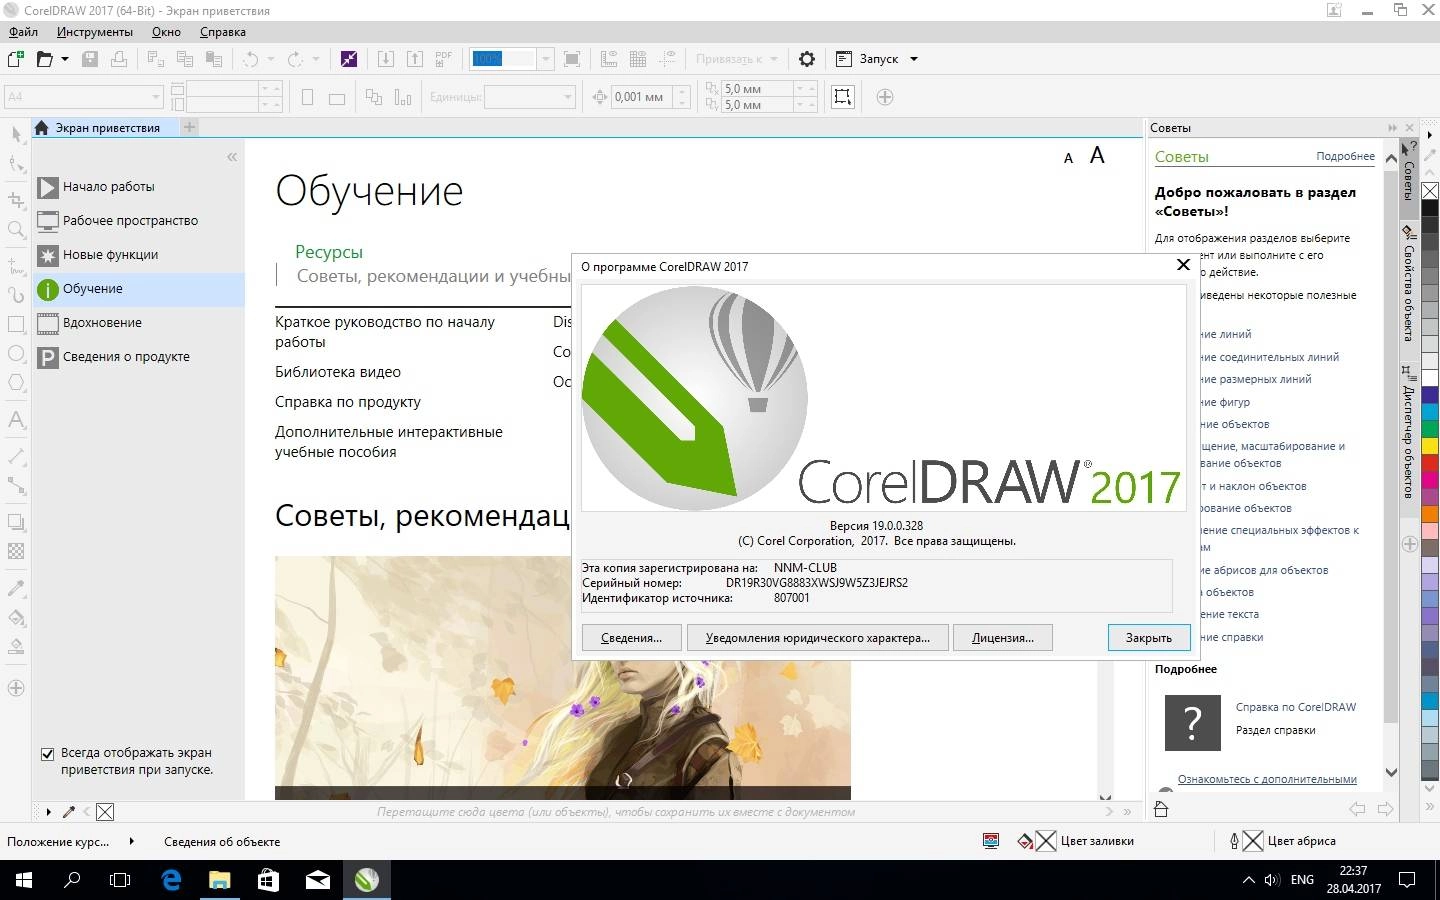
Task: Select the Rectangle tool in toolbox
Action: click(x=16, y=324)
